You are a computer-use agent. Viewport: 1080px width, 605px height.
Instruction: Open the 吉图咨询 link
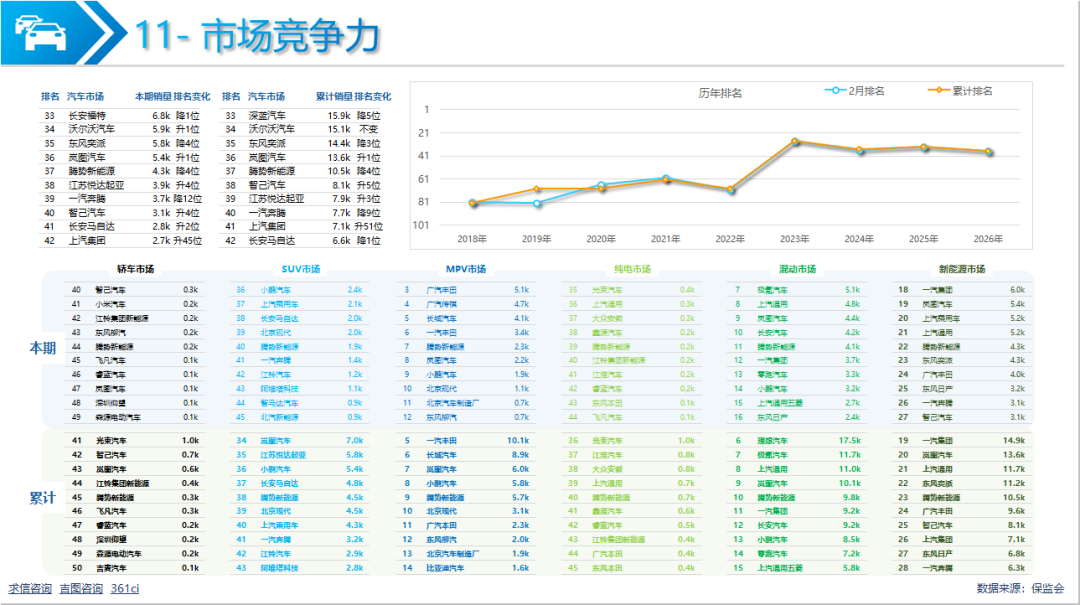[81, 588]
